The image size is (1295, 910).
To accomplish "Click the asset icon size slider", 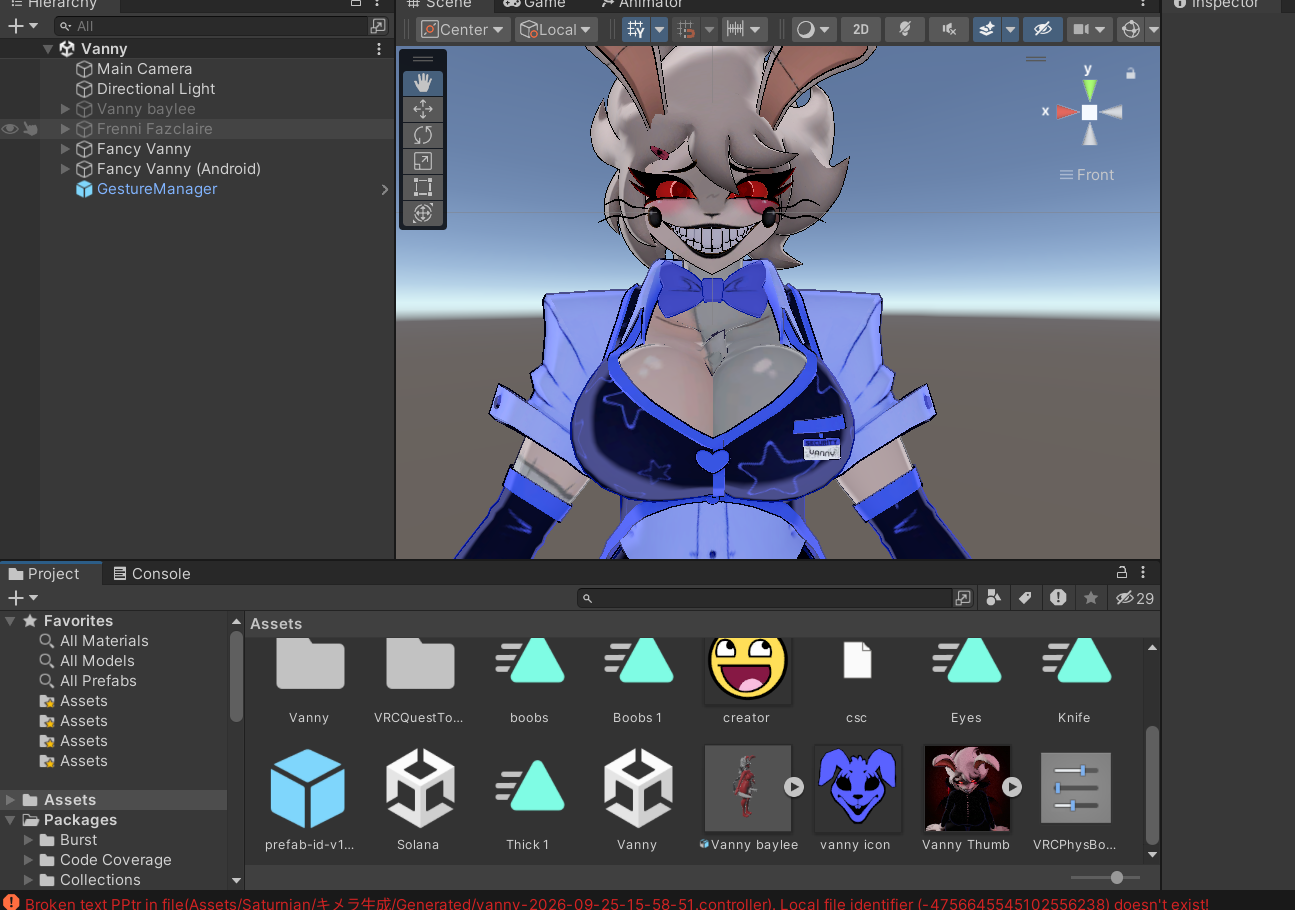I will tap(1106, 877).
